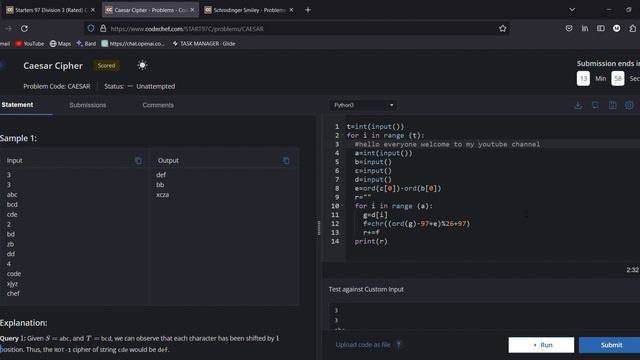The height and width of the screenshot is (360, 640).
Task: Click the 'Test against Custom Input' label
Action: pyautogui.click(x=366, y=289)
